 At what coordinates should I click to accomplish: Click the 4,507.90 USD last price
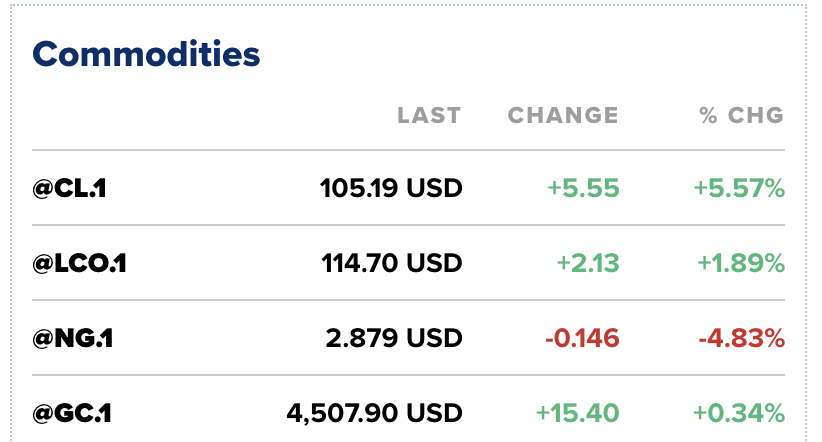(374, 412)
